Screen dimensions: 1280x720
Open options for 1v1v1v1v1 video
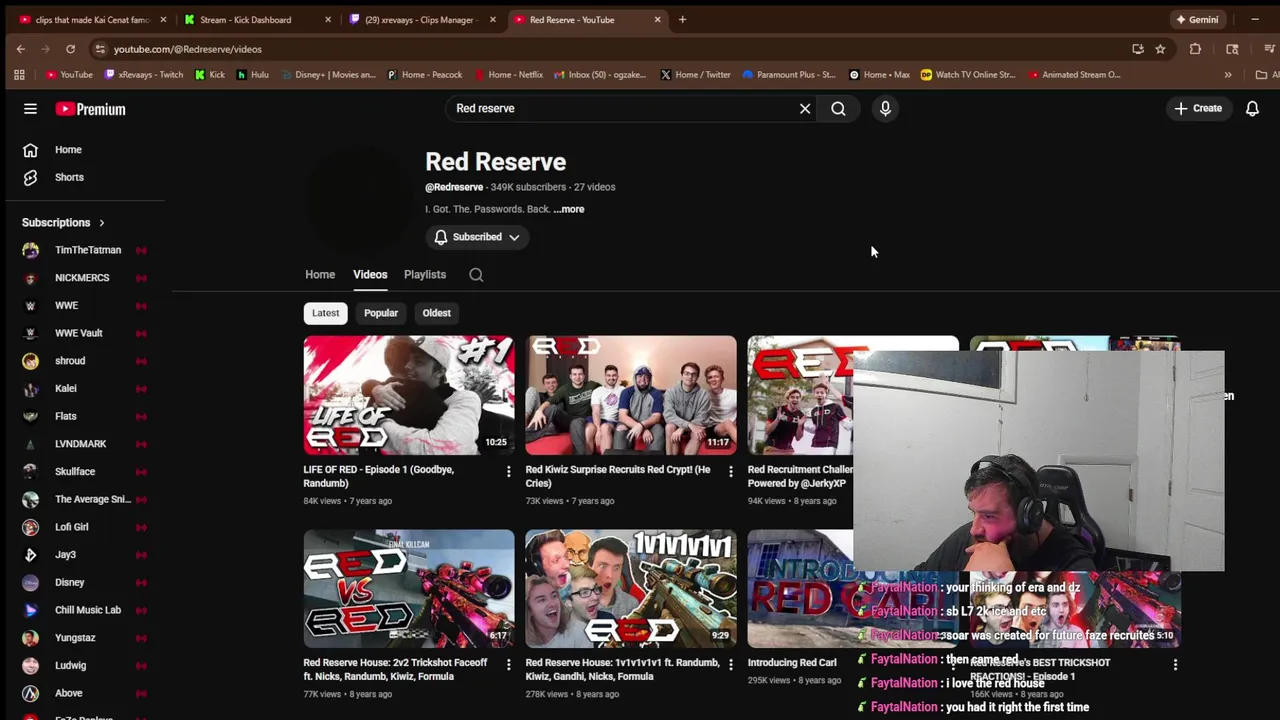(x=730, y=664)
